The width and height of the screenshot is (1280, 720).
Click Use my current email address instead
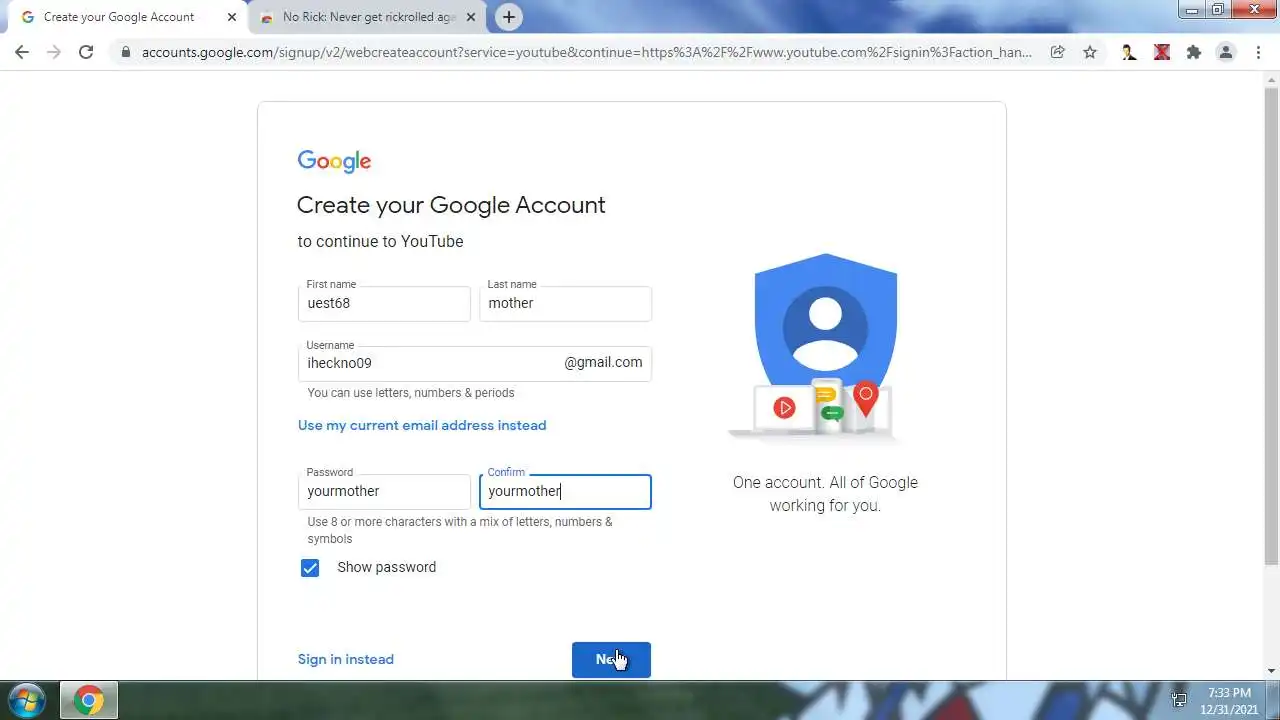point(422,425)
